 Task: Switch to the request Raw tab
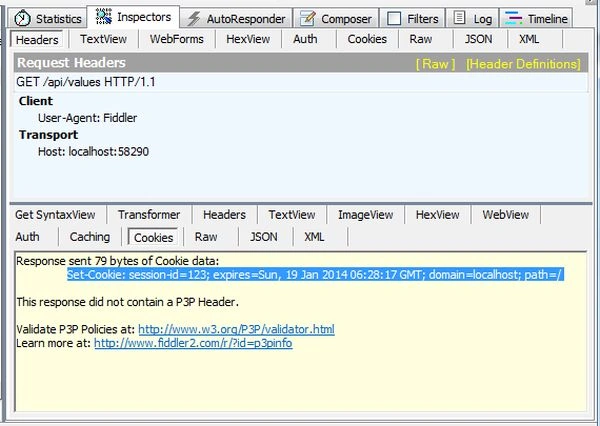click(421, 39)
